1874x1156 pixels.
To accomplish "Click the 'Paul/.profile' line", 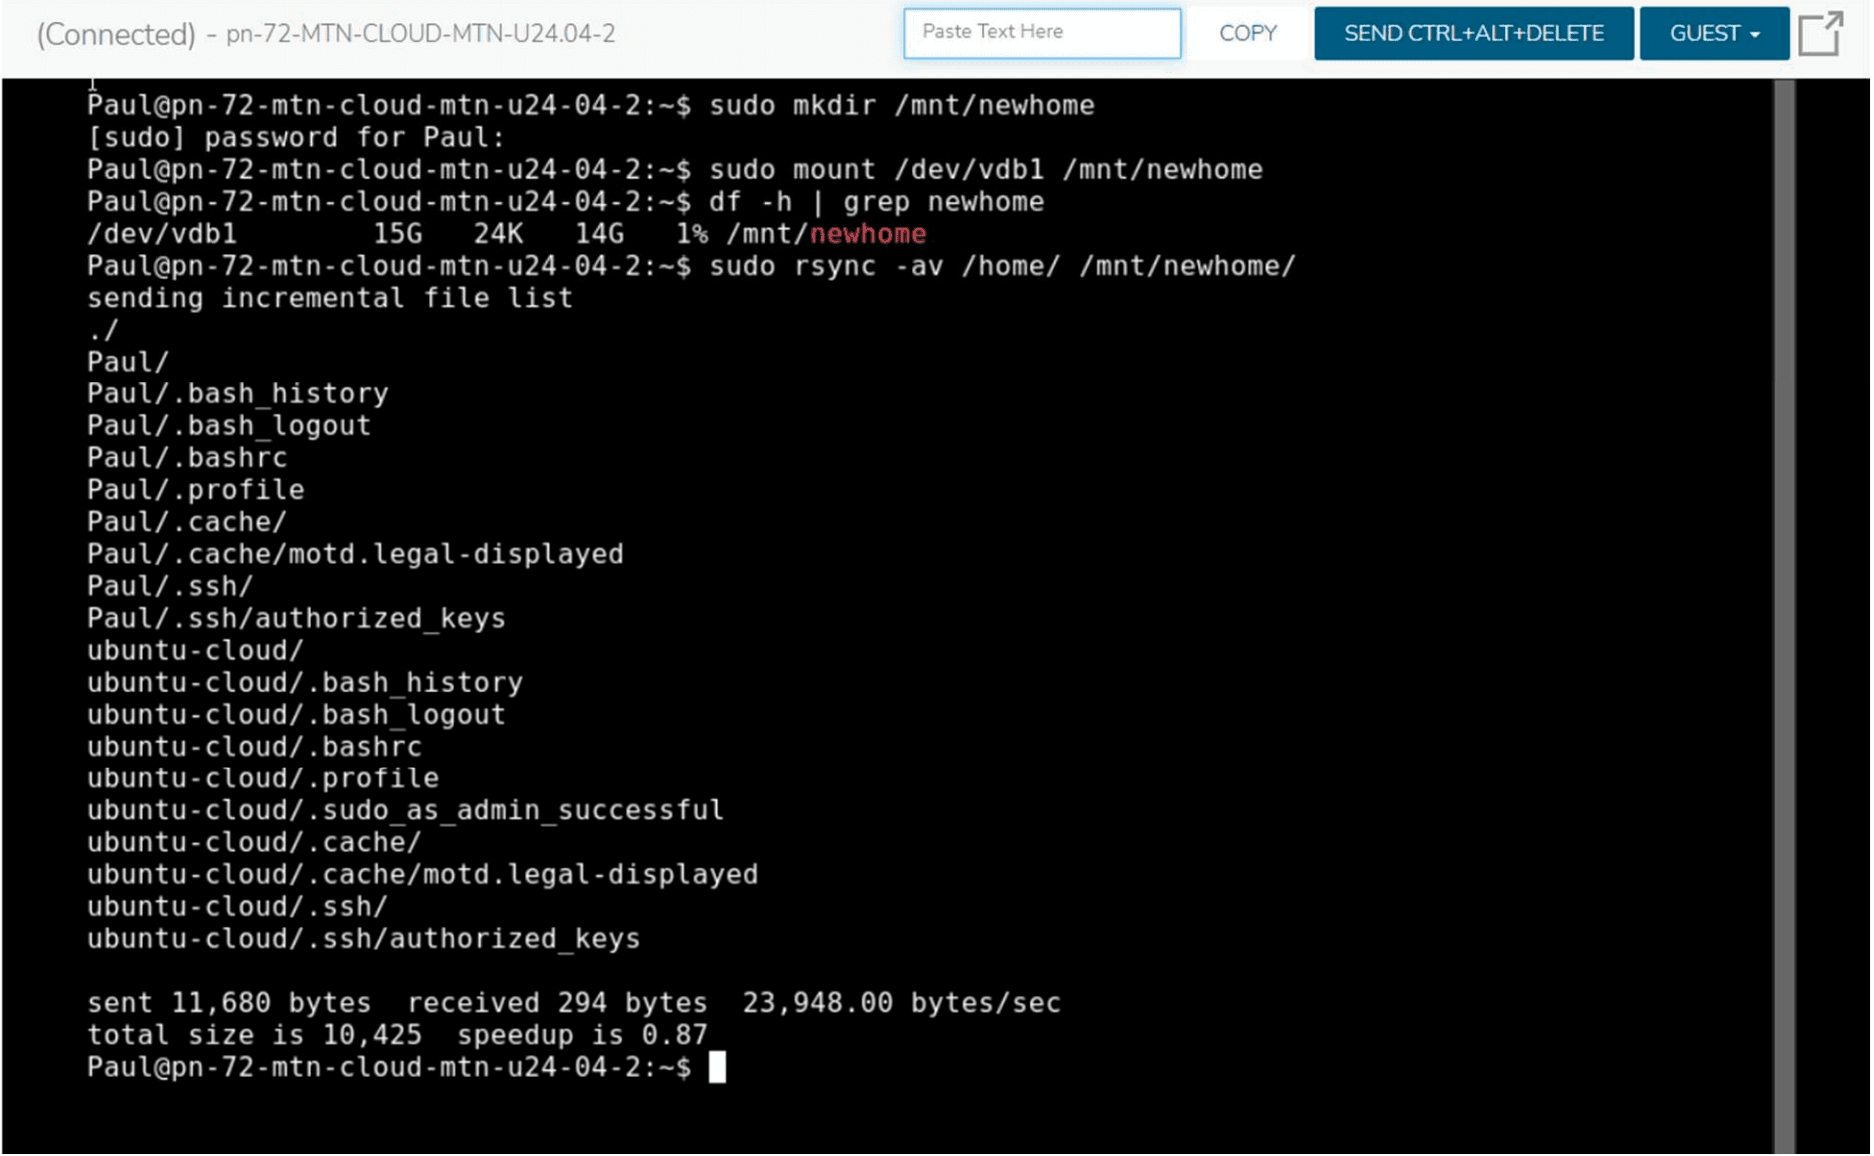I will tap(195, 490).
